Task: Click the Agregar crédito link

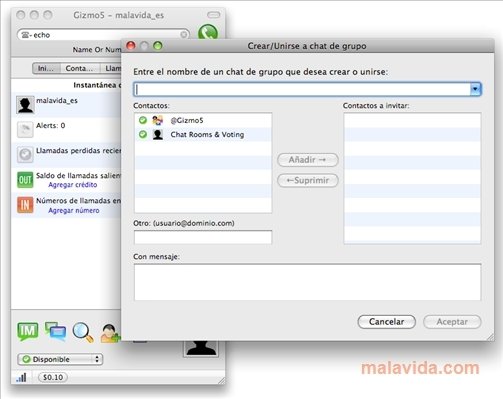Action: (73, 185)
